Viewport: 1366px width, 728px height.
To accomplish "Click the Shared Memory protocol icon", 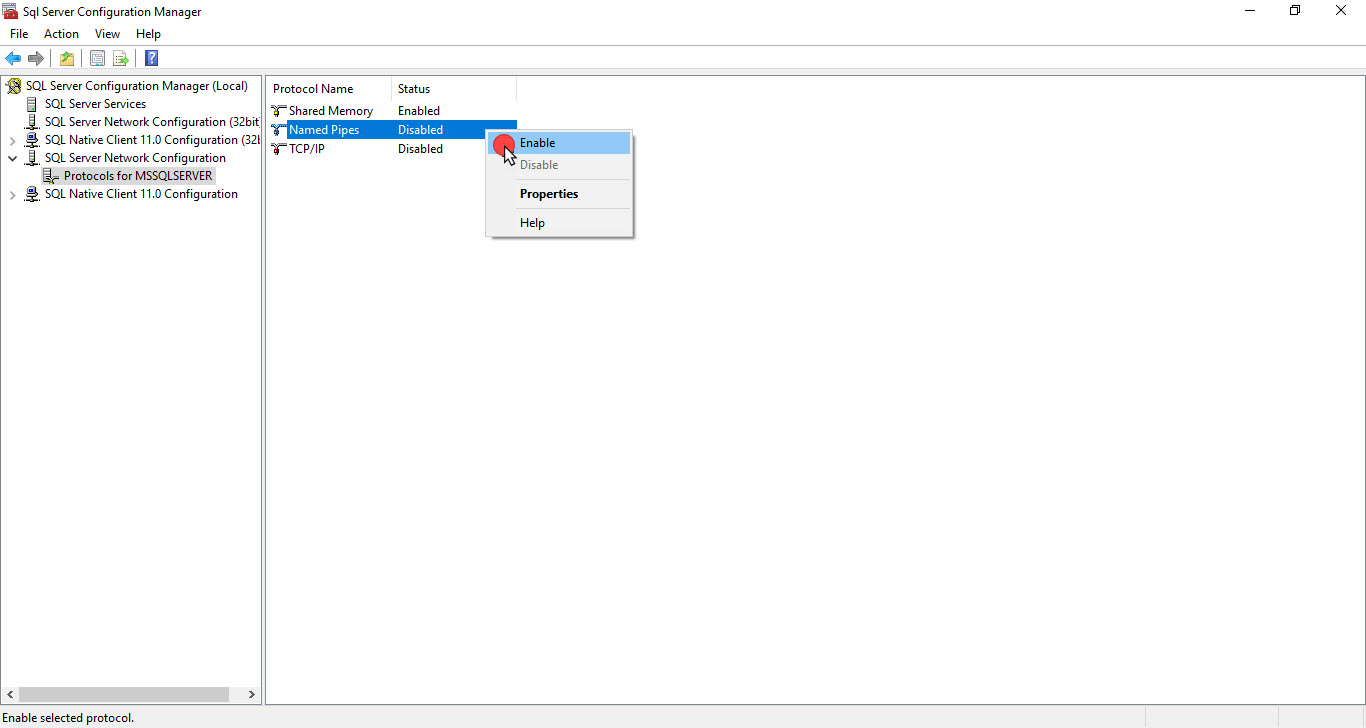I will click(x=278, y=110).
